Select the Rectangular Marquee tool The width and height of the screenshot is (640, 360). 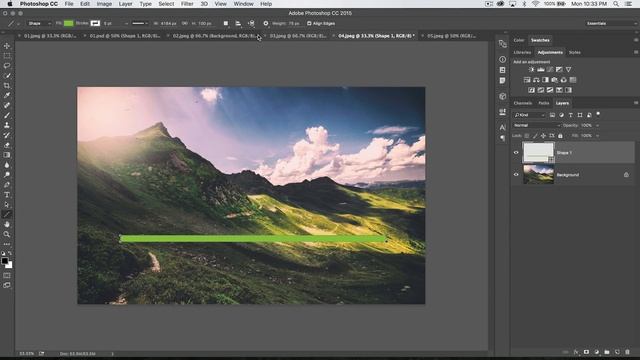[x=7, y=56]
